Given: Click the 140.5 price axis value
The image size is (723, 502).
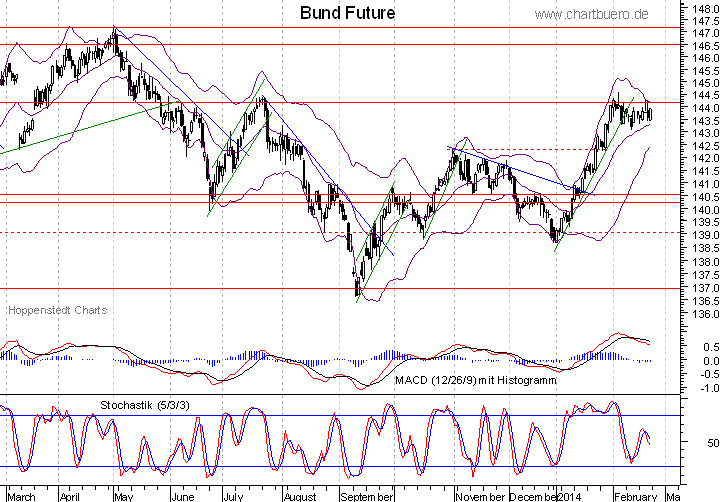Looking at the screenshot, I should tap(706, 197).
